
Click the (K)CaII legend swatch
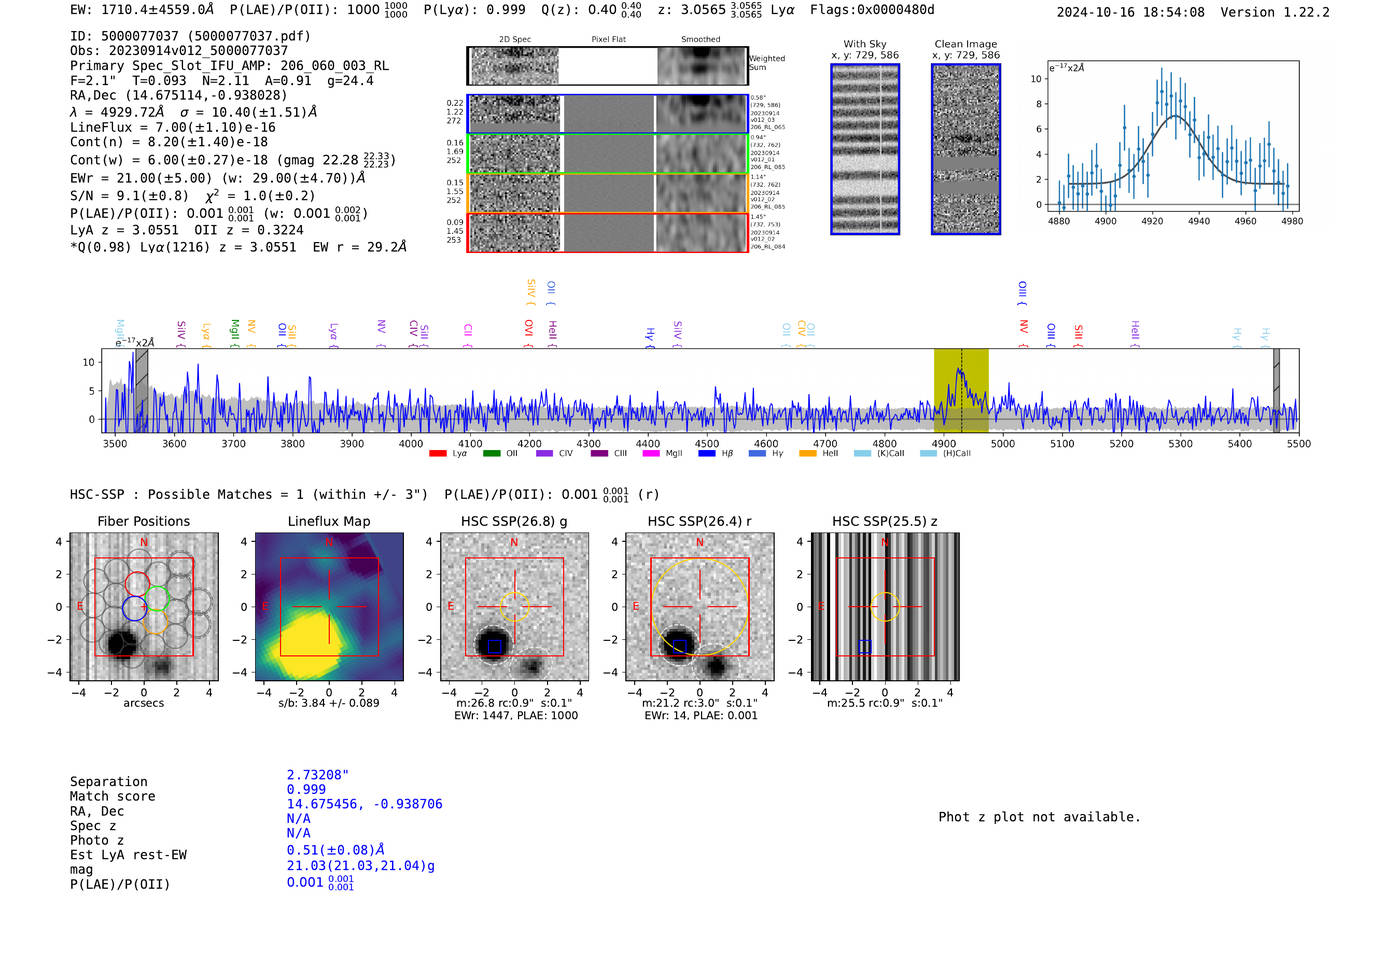(x=863, y=454)
